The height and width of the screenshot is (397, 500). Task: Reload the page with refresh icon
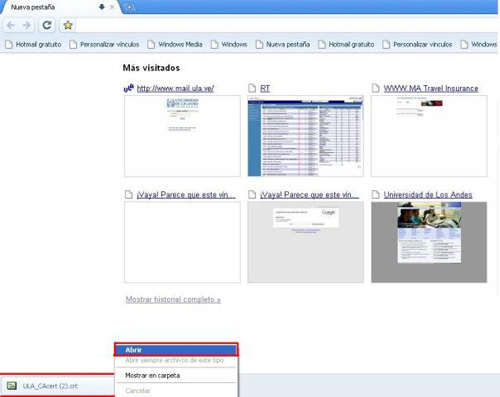47,25
